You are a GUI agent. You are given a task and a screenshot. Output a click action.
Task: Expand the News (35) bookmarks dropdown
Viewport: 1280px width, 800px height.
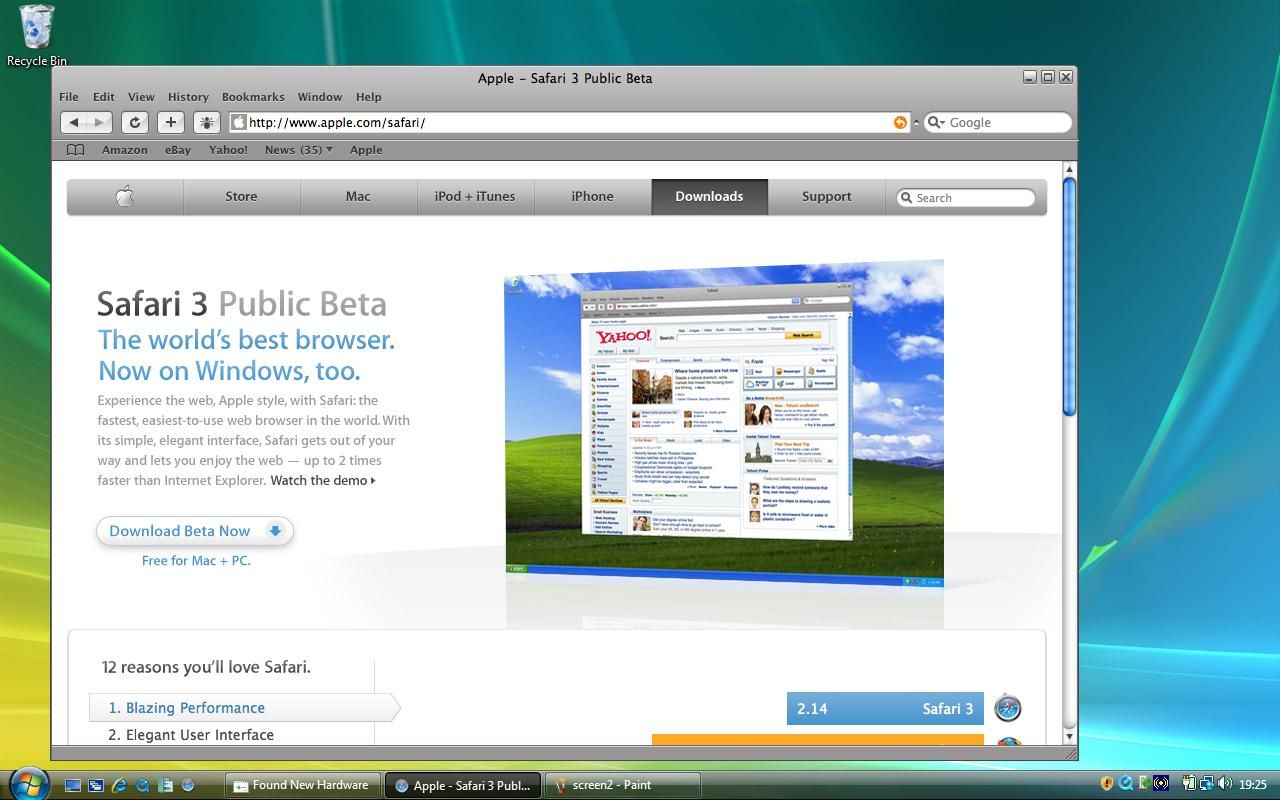(x=329, y=150)
